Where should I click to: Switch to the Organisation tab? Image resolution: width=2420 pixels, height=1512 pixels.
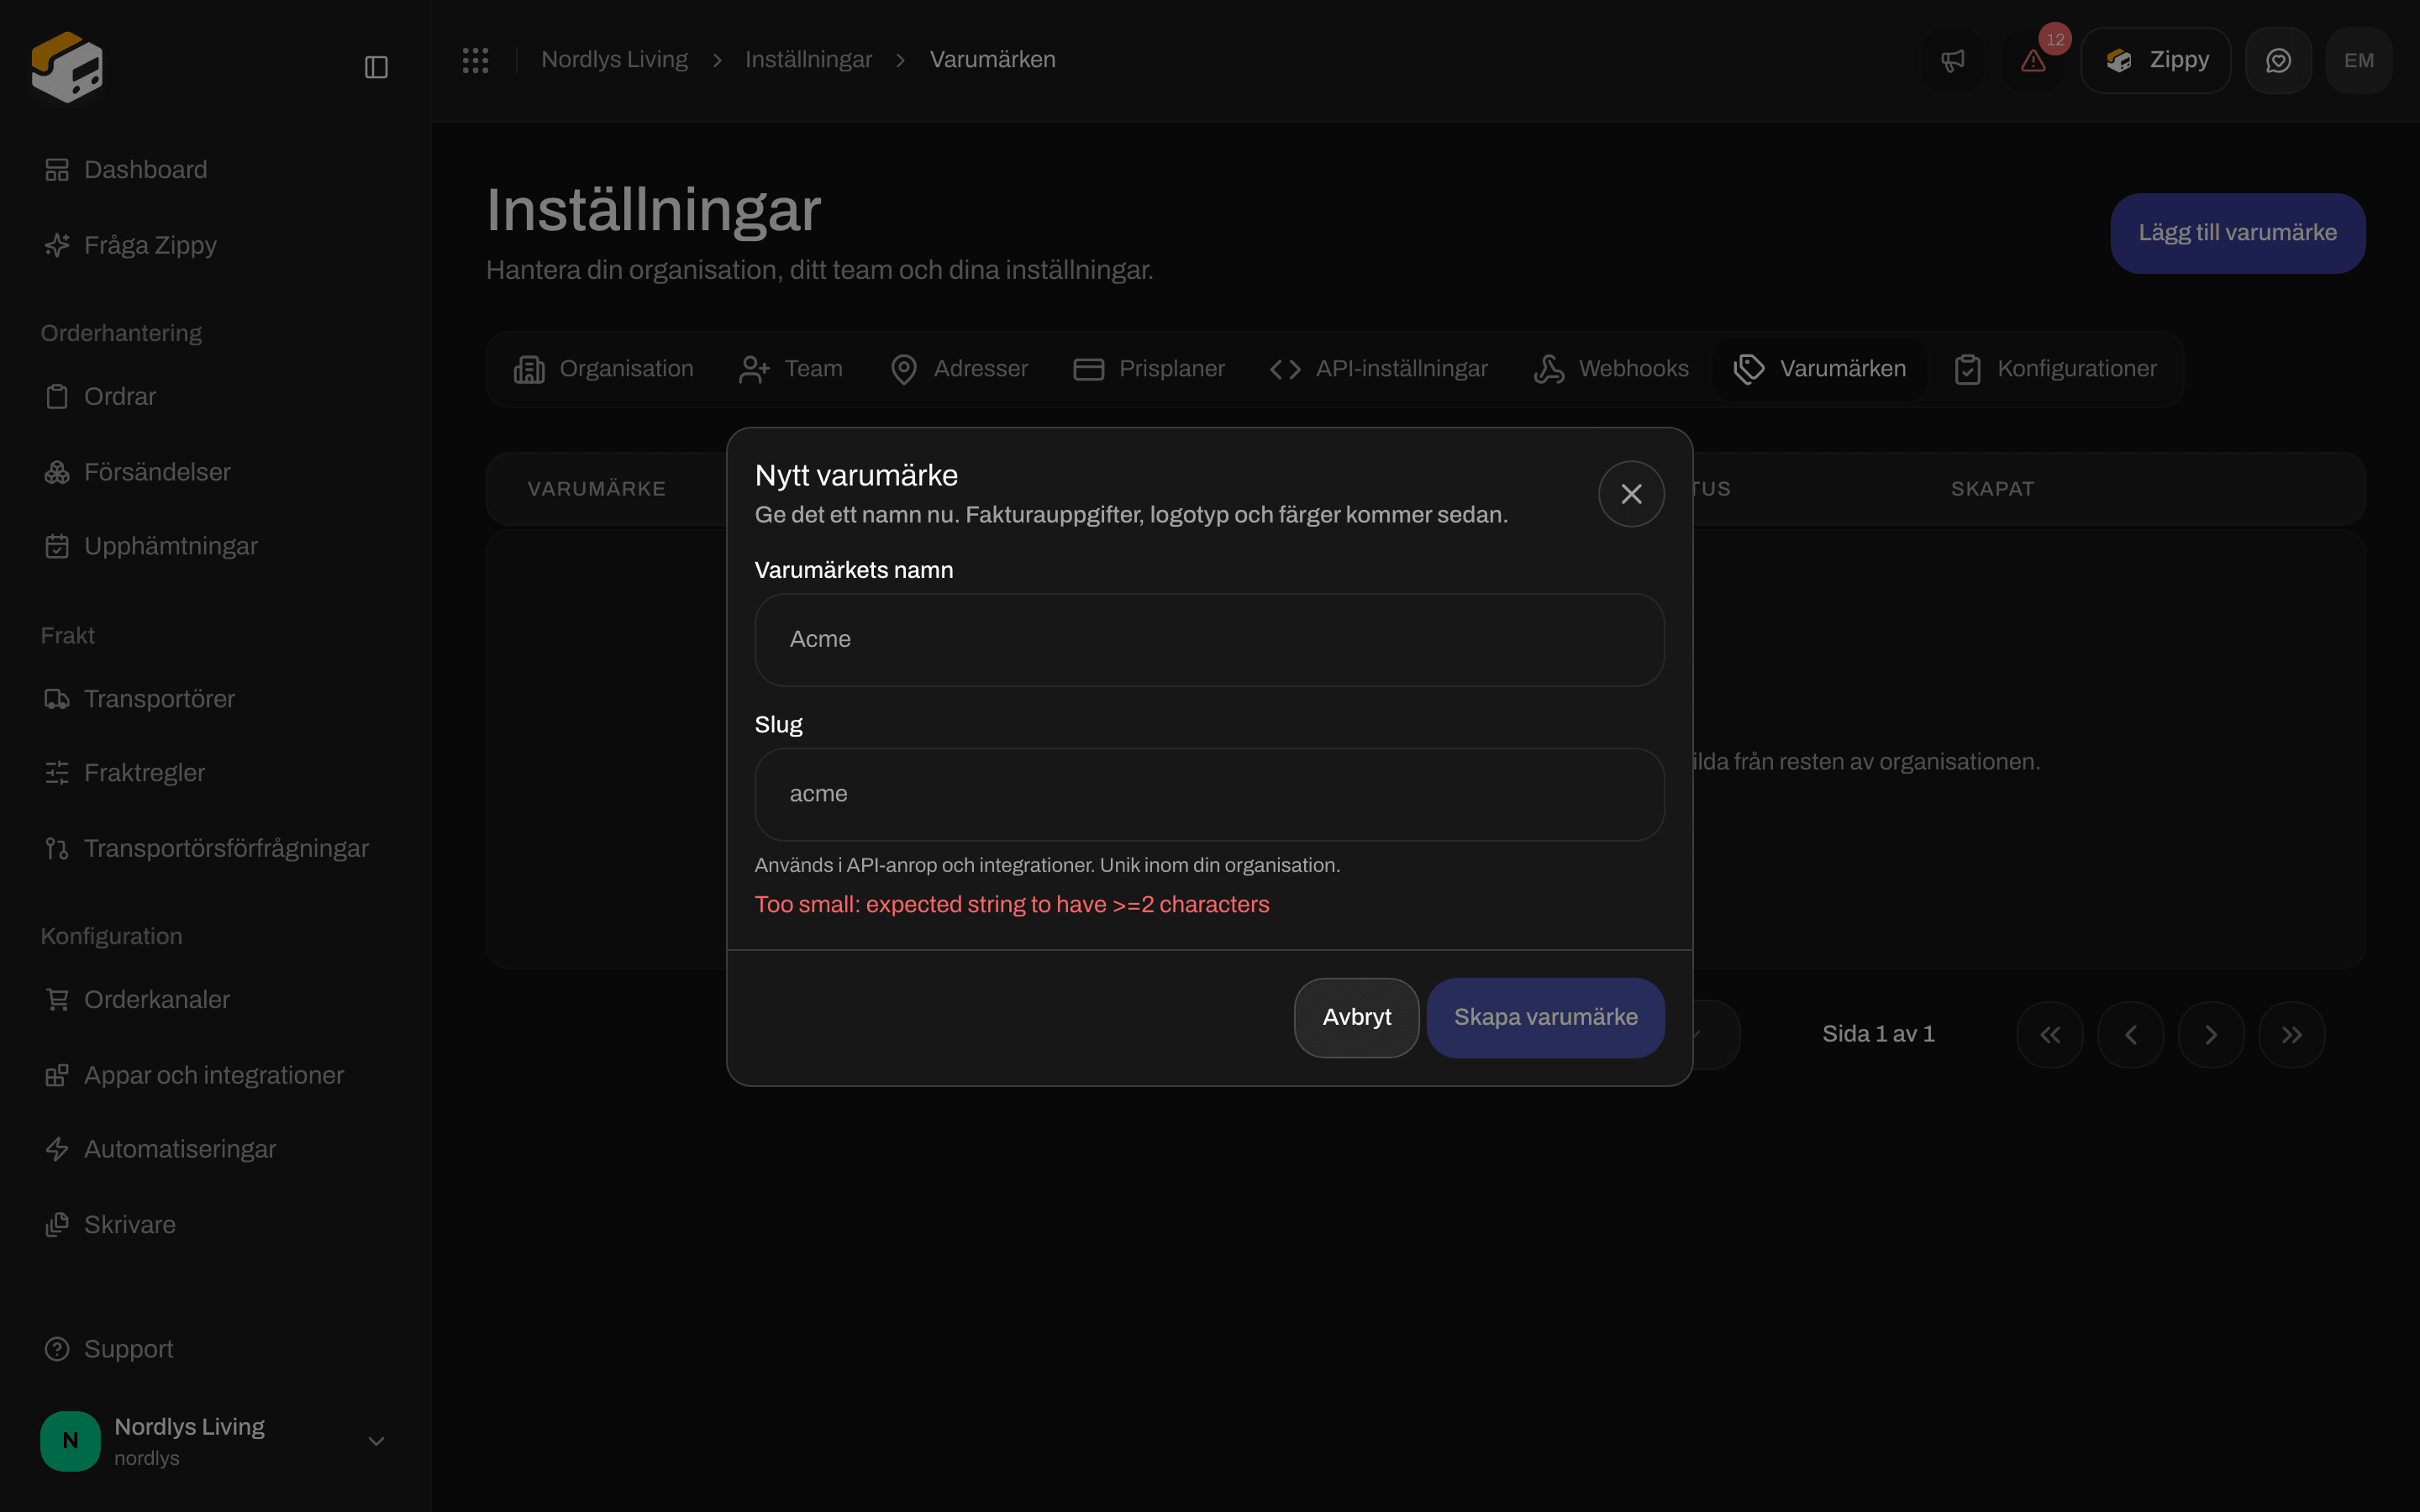603,369
